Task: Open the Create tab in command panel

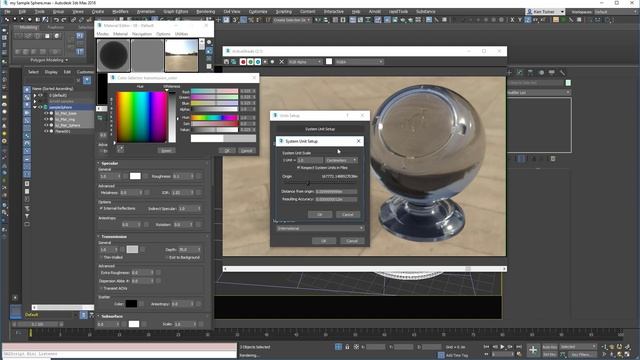Action: coord(509,72)
